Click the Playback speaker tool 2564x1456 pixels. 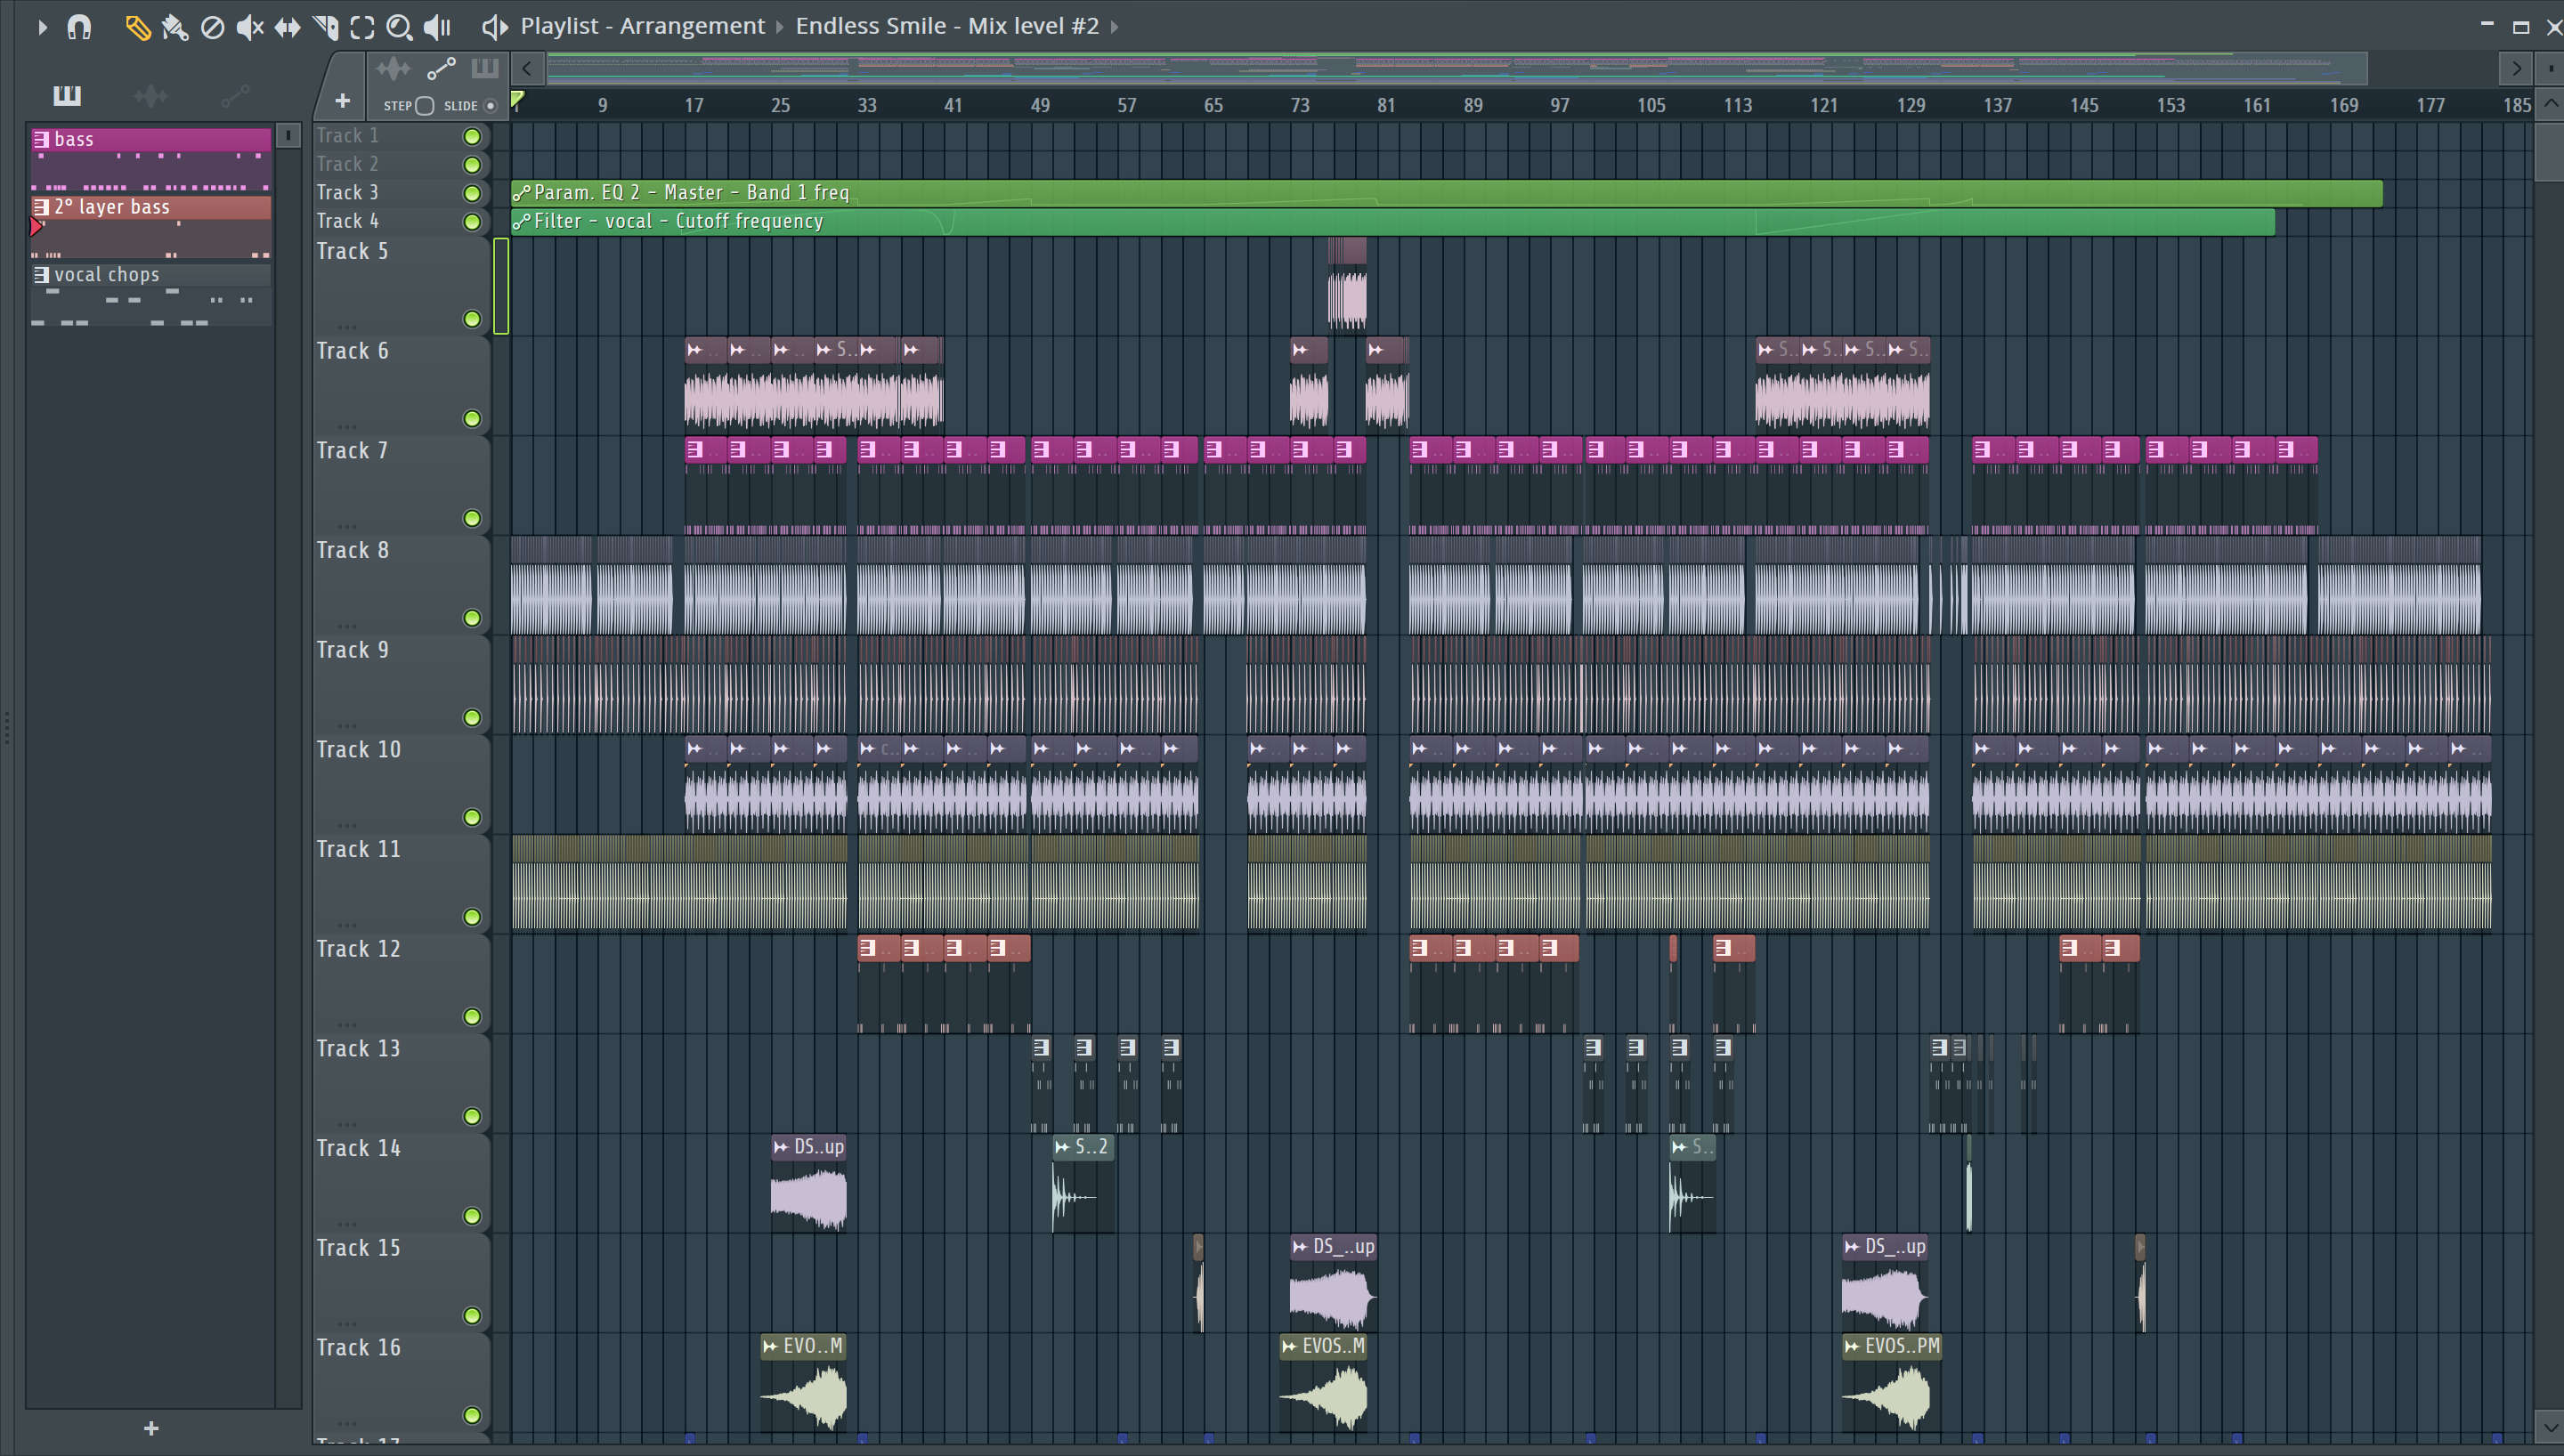(437, 27)
